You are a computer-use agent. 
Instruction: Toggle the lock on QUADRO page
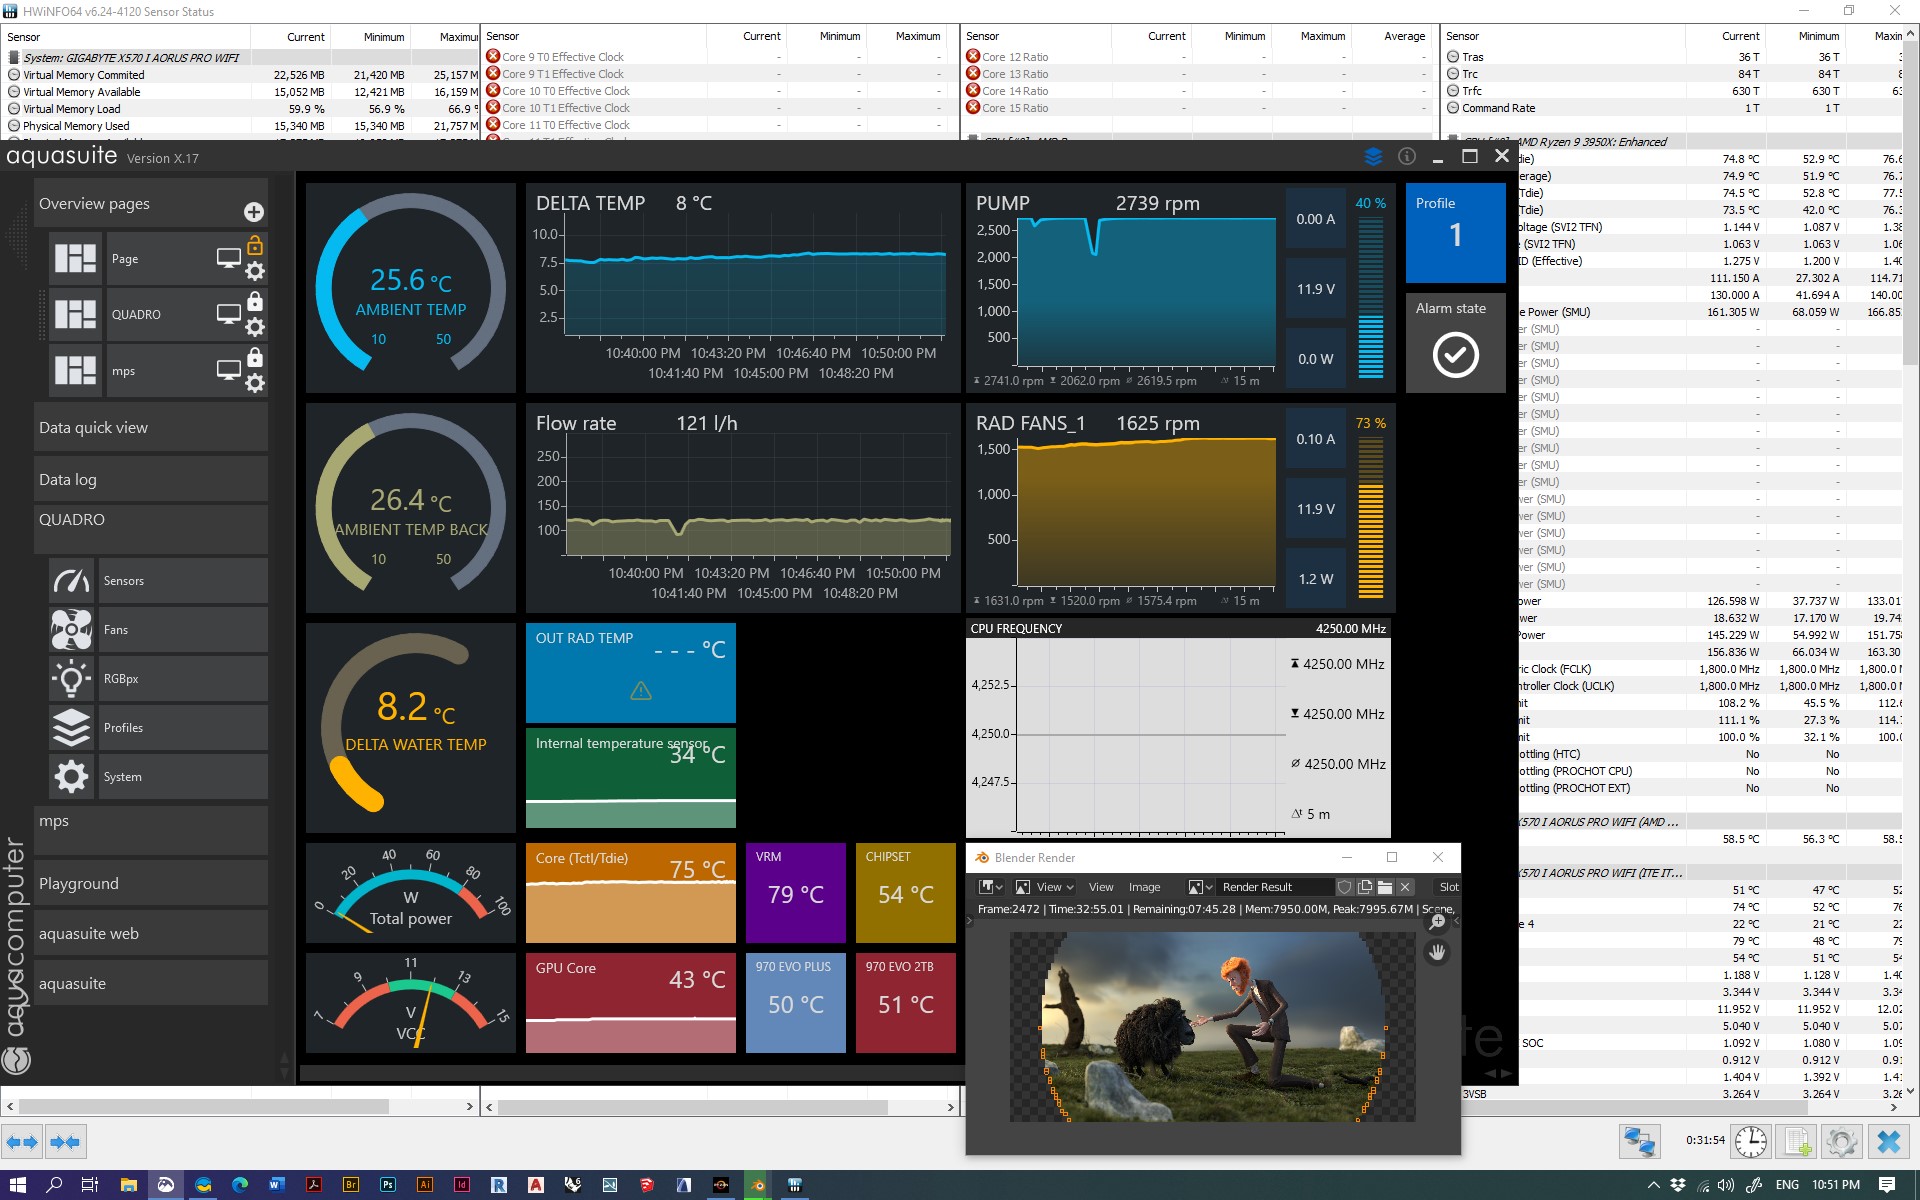[255, 302]
